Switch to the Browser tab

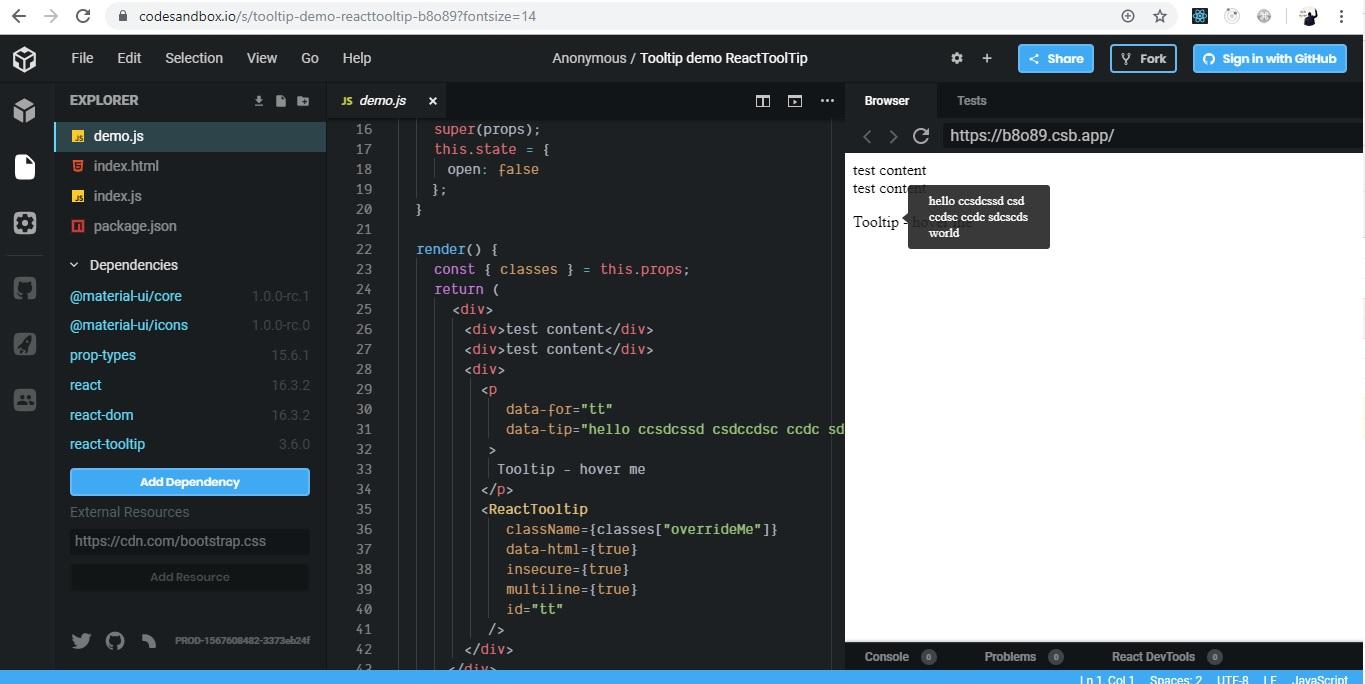point(887,101)
